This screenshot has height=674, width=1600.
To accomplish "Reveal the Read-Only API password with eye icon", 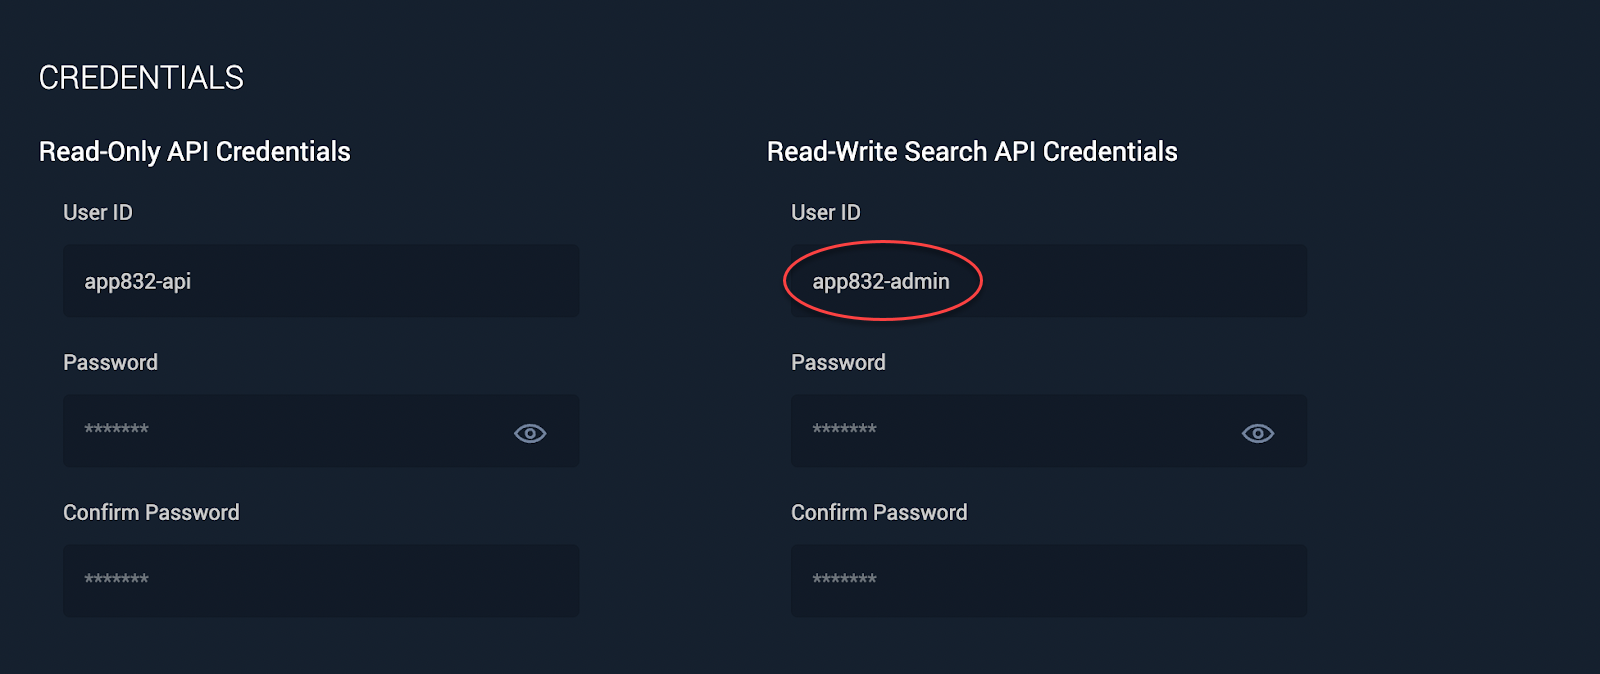I will 530,433.
